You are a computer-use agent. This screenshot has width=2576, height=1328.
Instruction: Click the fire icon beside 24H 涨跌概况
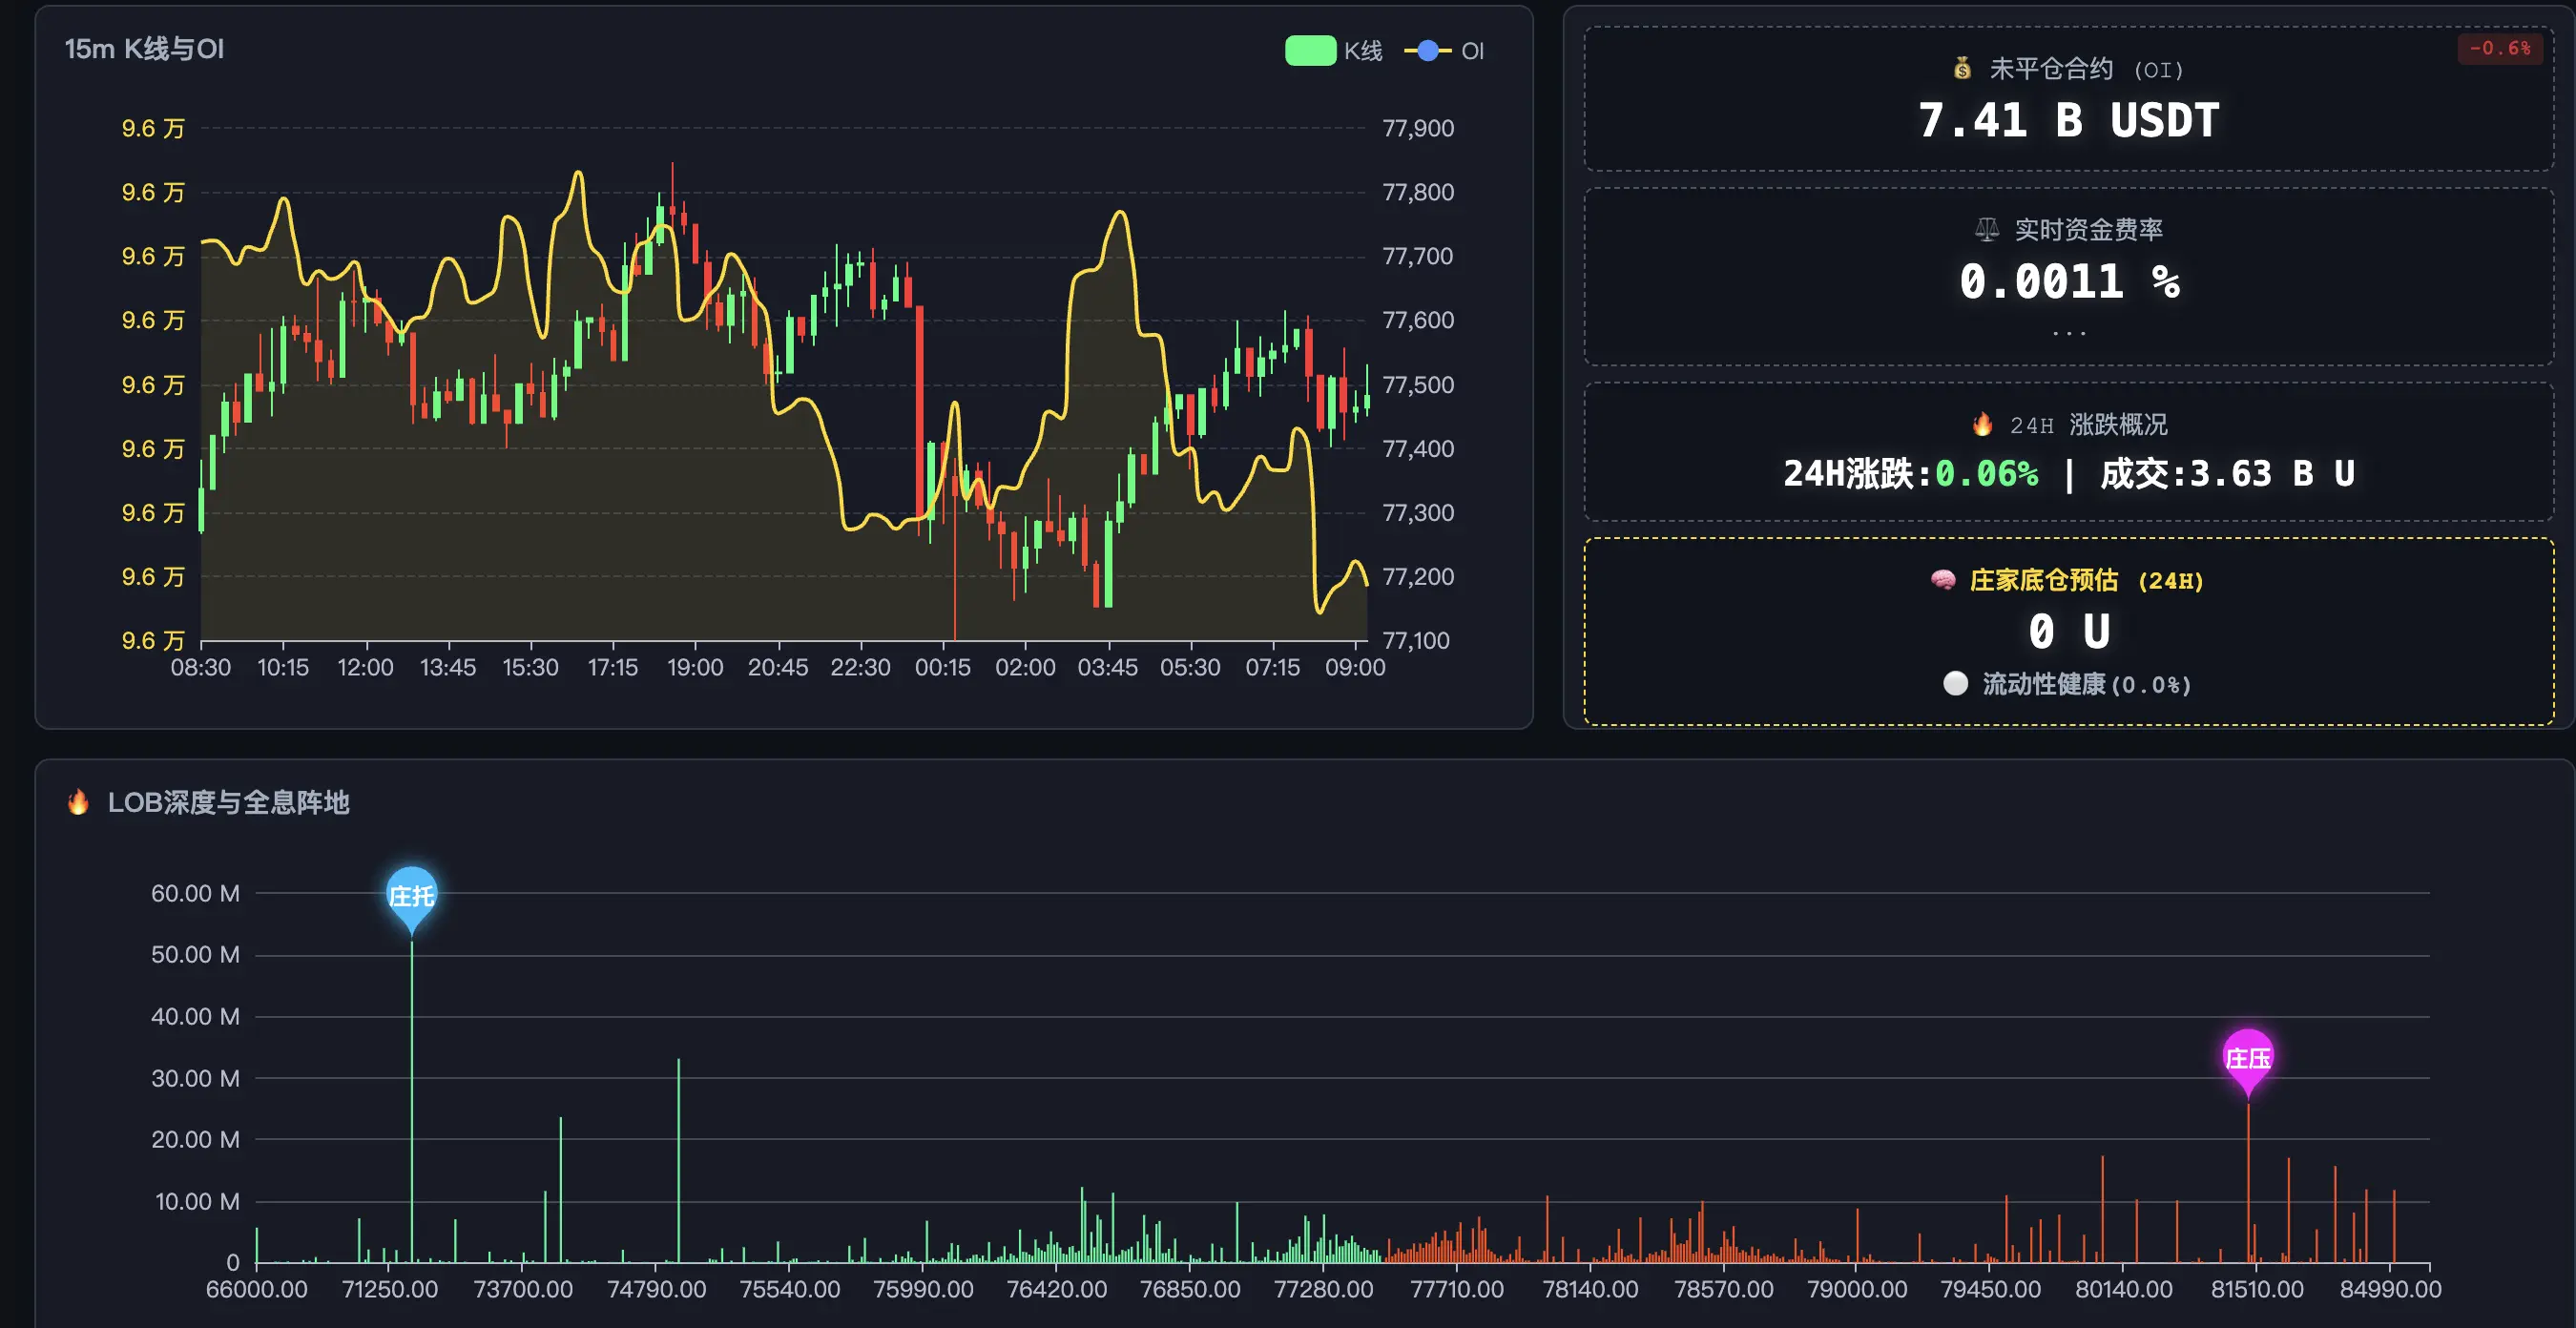pyautogui.click(x=1982, y=424)
